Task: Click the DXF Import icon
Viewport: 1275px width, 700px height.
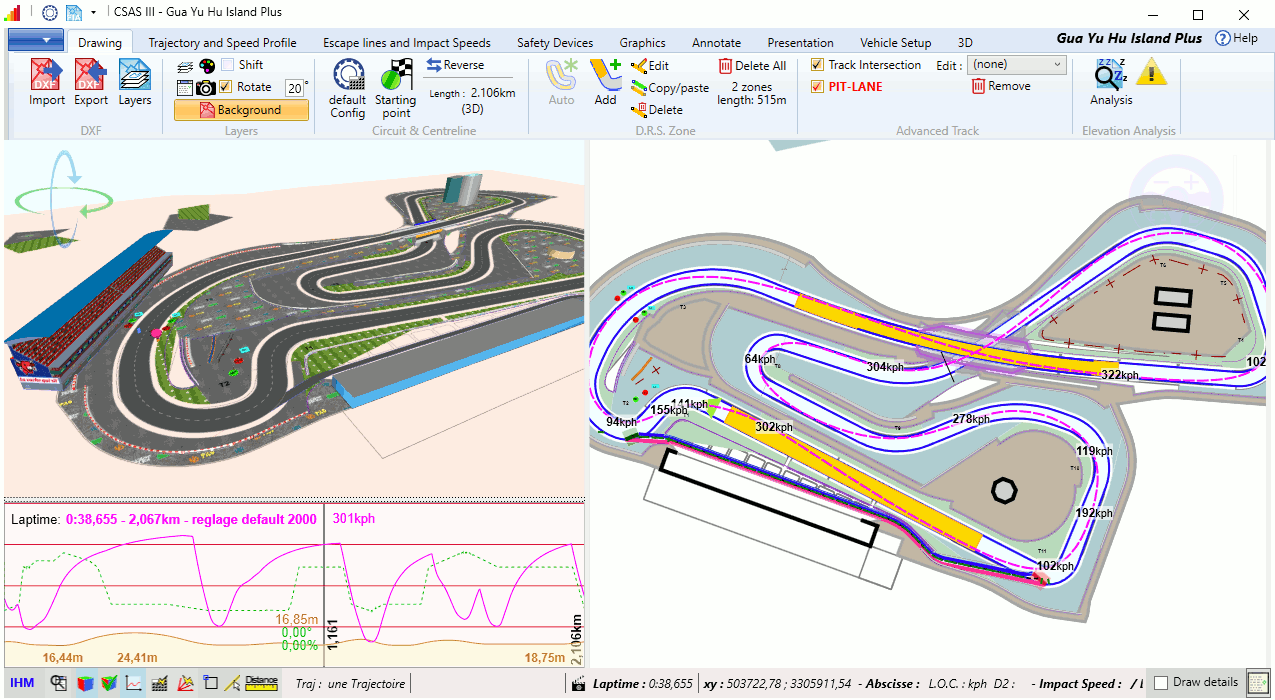Action: (46, 75)
